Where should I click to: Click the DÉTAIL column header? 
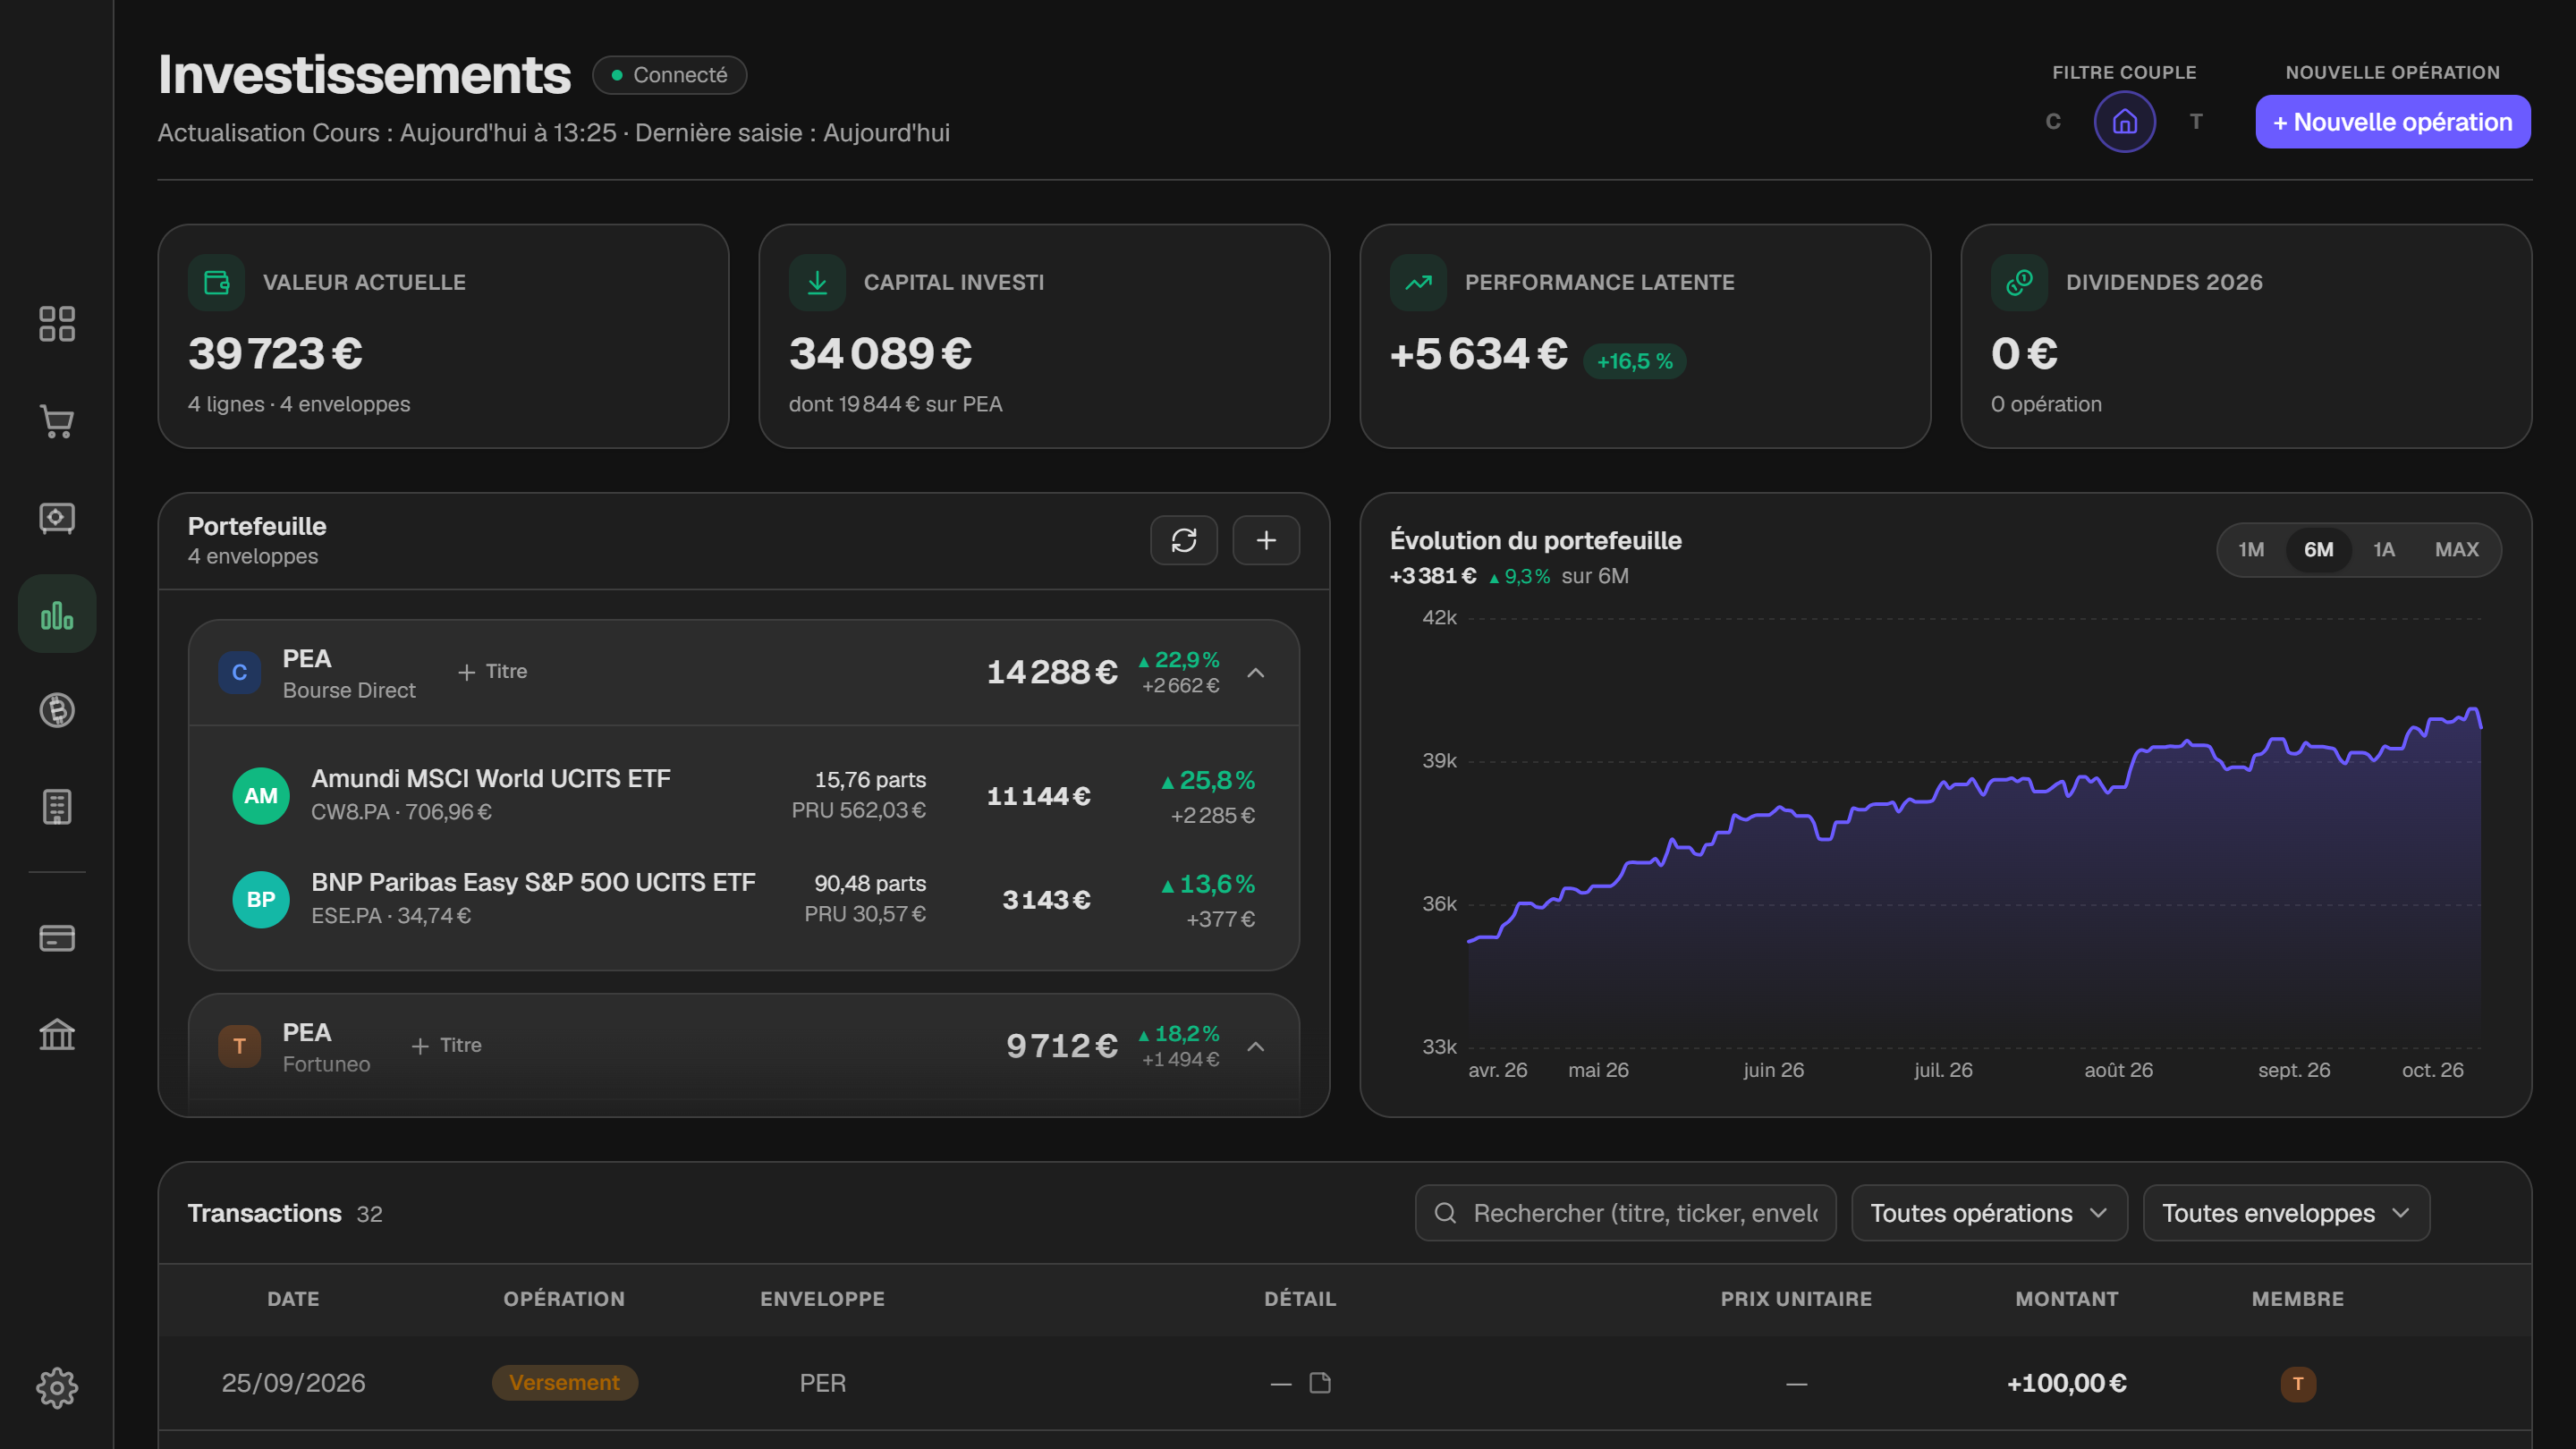[x=1300, y=1299]
